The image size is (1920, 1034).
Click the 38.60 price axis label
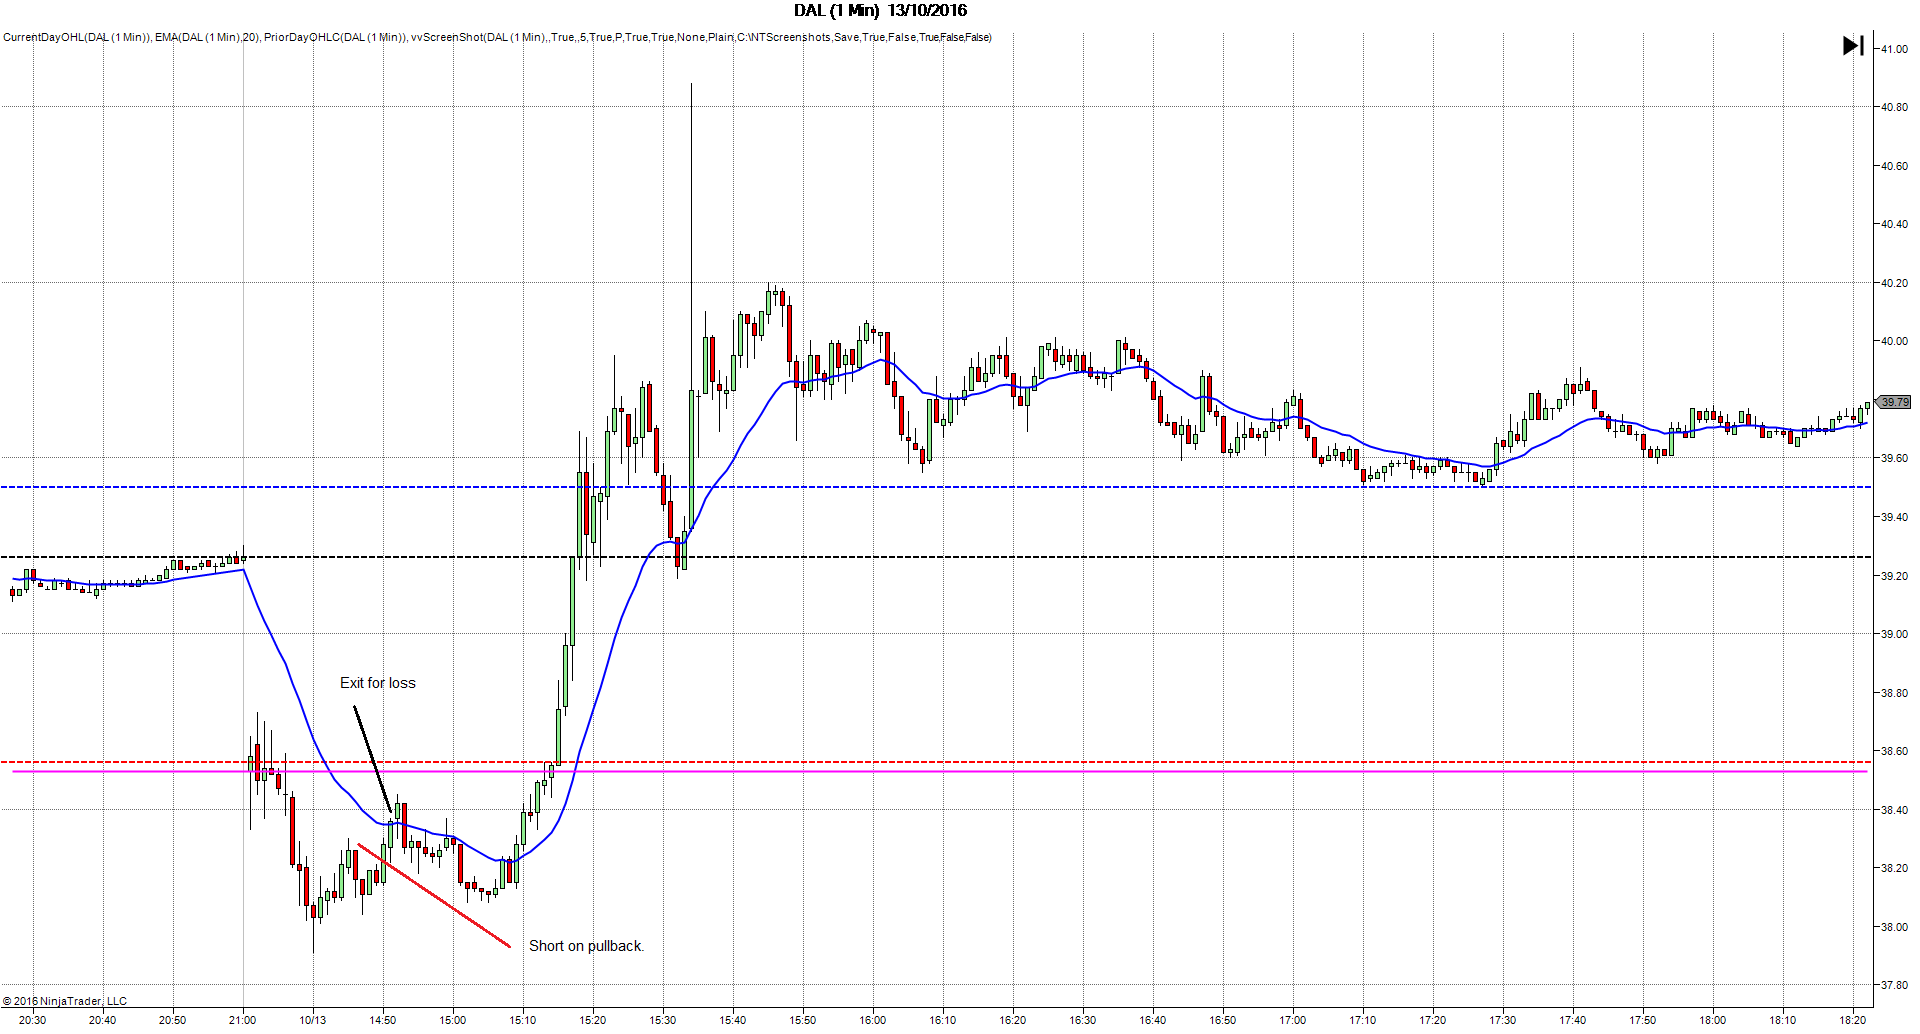pos(1894,751)
